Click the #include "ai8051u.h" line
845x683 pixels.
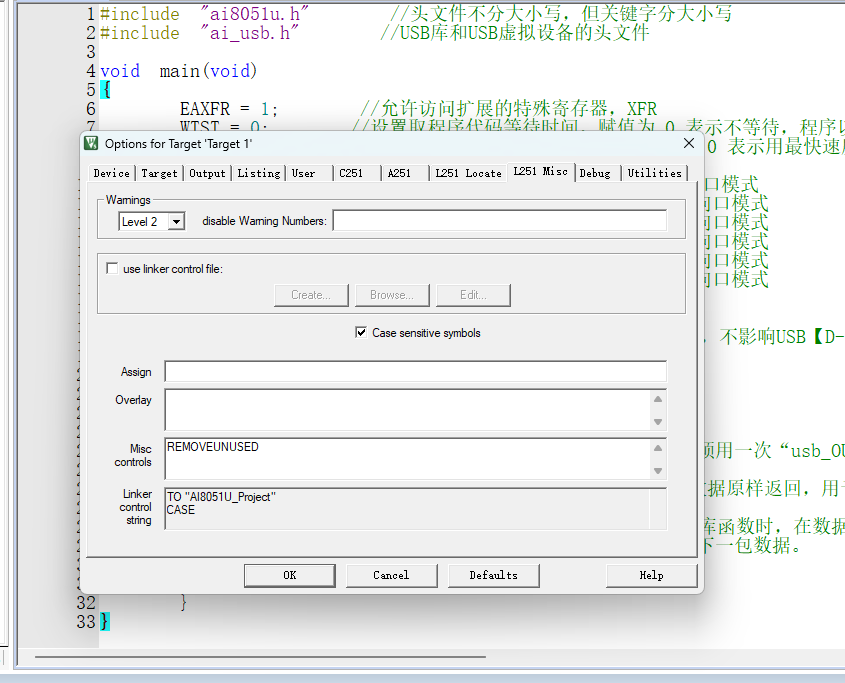click(x=204, y=13)
